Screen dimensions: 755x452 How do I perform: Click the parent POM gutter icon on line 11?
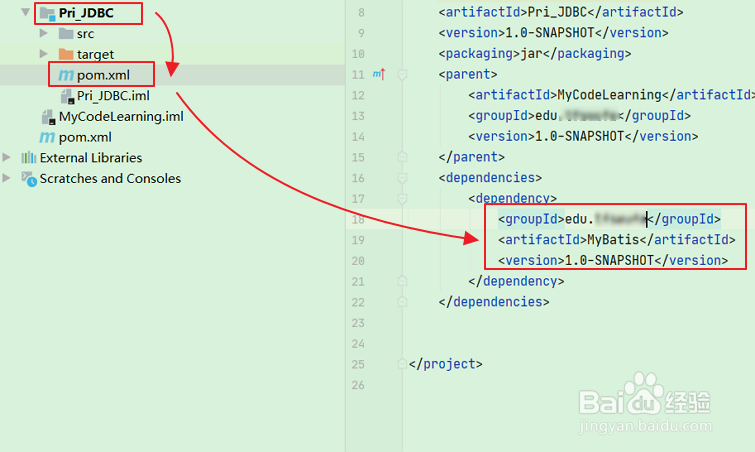379,74
